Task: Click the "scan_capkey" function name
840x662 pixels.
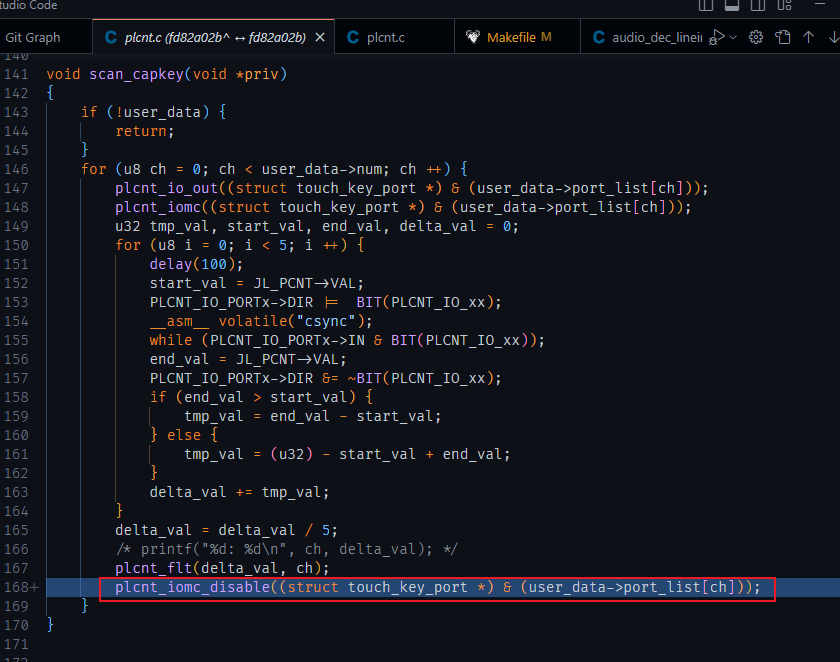Action: [x=137, y=74]
